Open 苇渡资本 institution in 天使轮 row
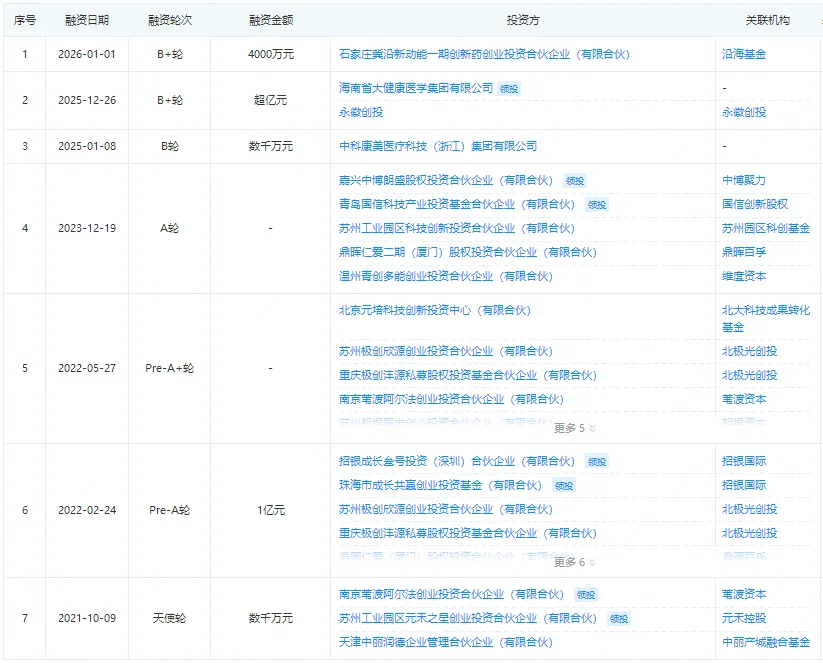 pos(744,594)
